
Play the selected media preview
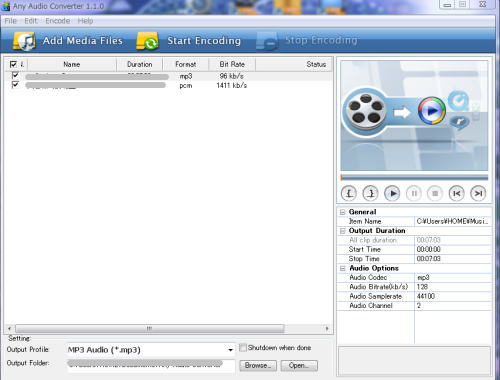pos(392,193)
